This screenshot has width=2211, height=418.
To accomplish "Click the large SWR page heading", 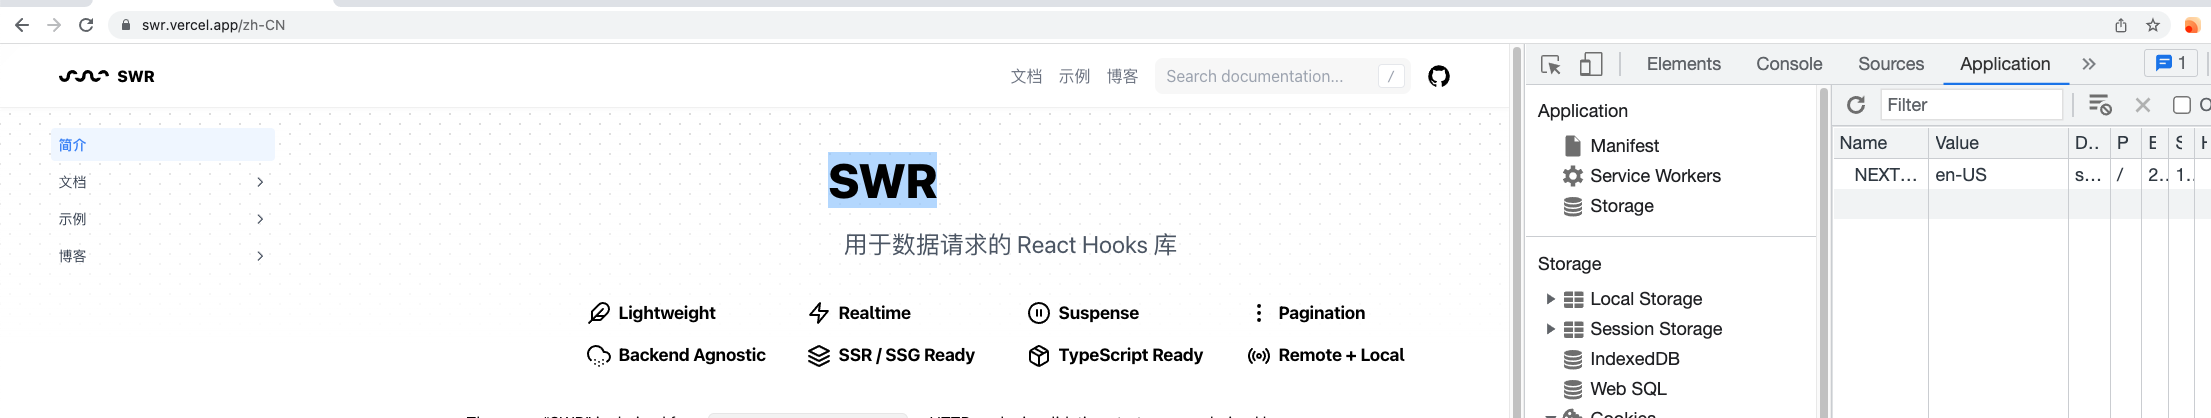I will (882, 181).
